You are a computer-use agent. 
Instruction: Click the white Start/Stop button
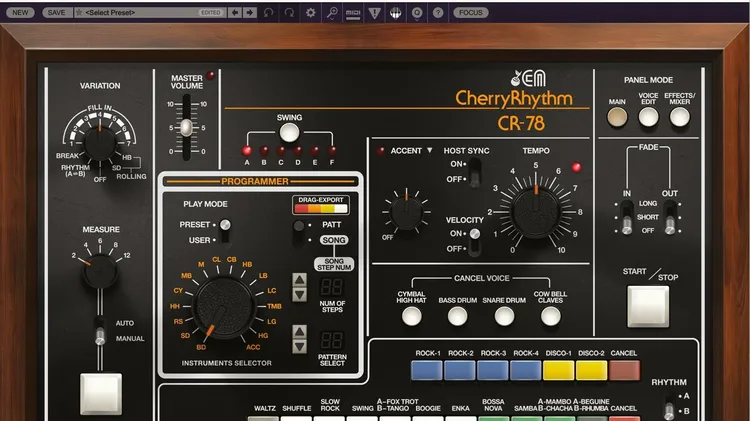(648, 307)
